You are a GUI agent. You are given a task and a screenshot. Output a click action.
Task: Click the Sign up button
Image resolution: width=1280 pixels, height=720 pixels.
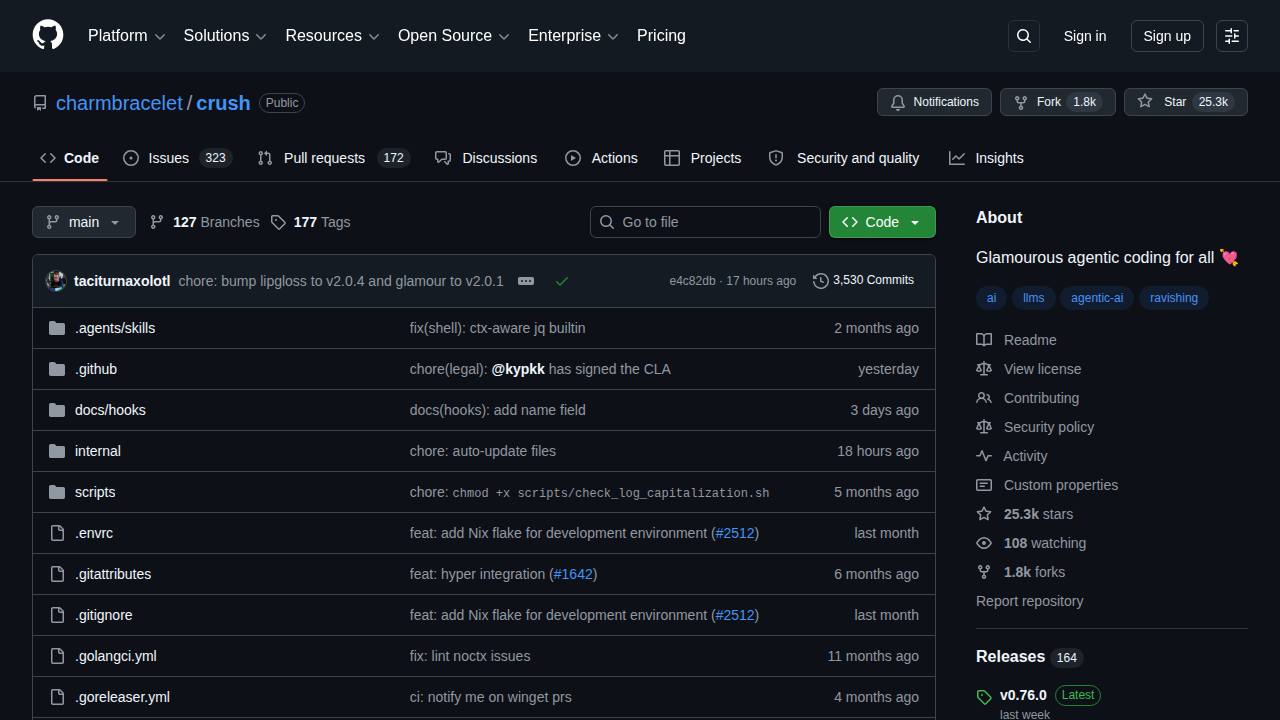[x=1167, y=36]
